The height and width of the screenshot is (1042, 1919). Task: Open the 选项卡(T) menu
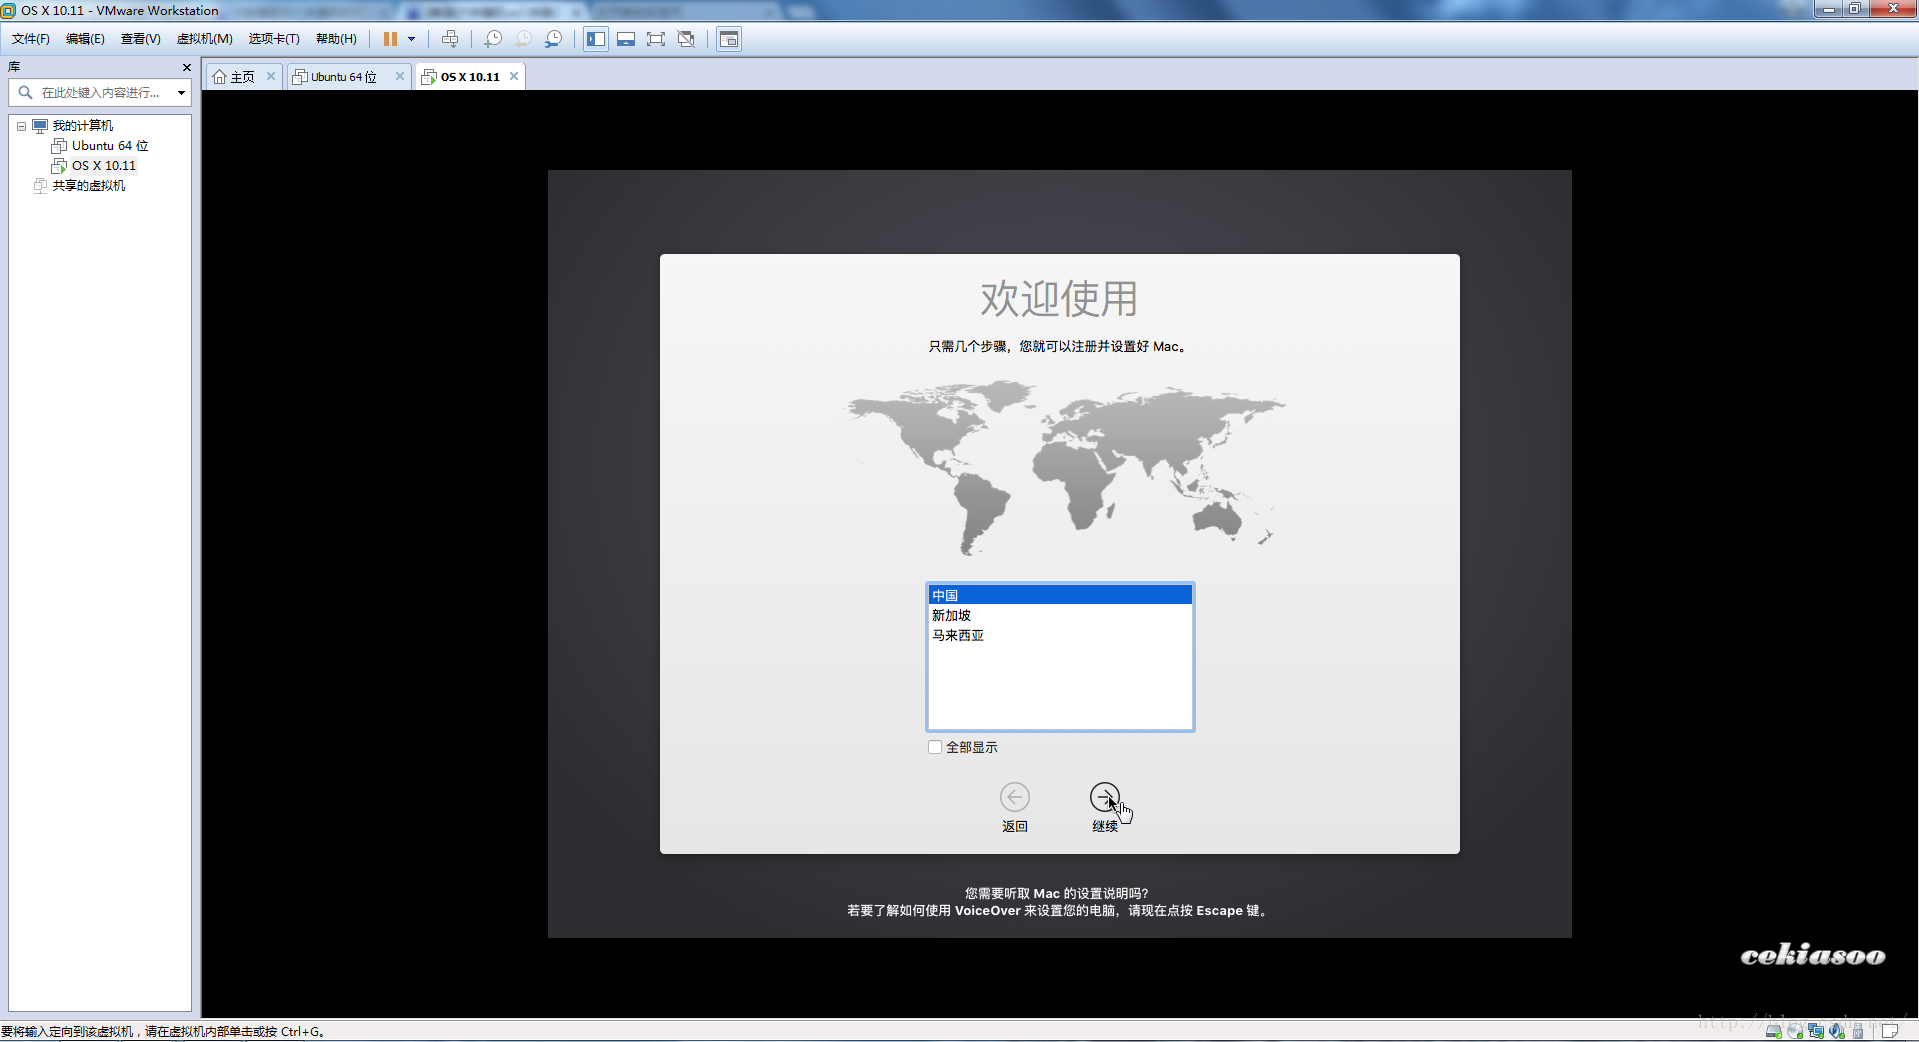click(274, 39)
